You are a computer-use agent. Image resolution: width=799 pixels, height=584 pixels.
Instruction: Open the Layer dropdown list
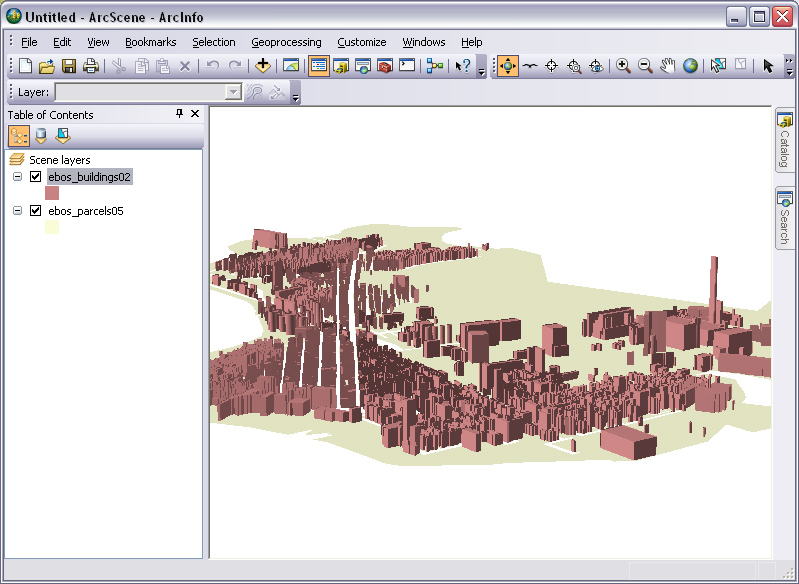234,92
